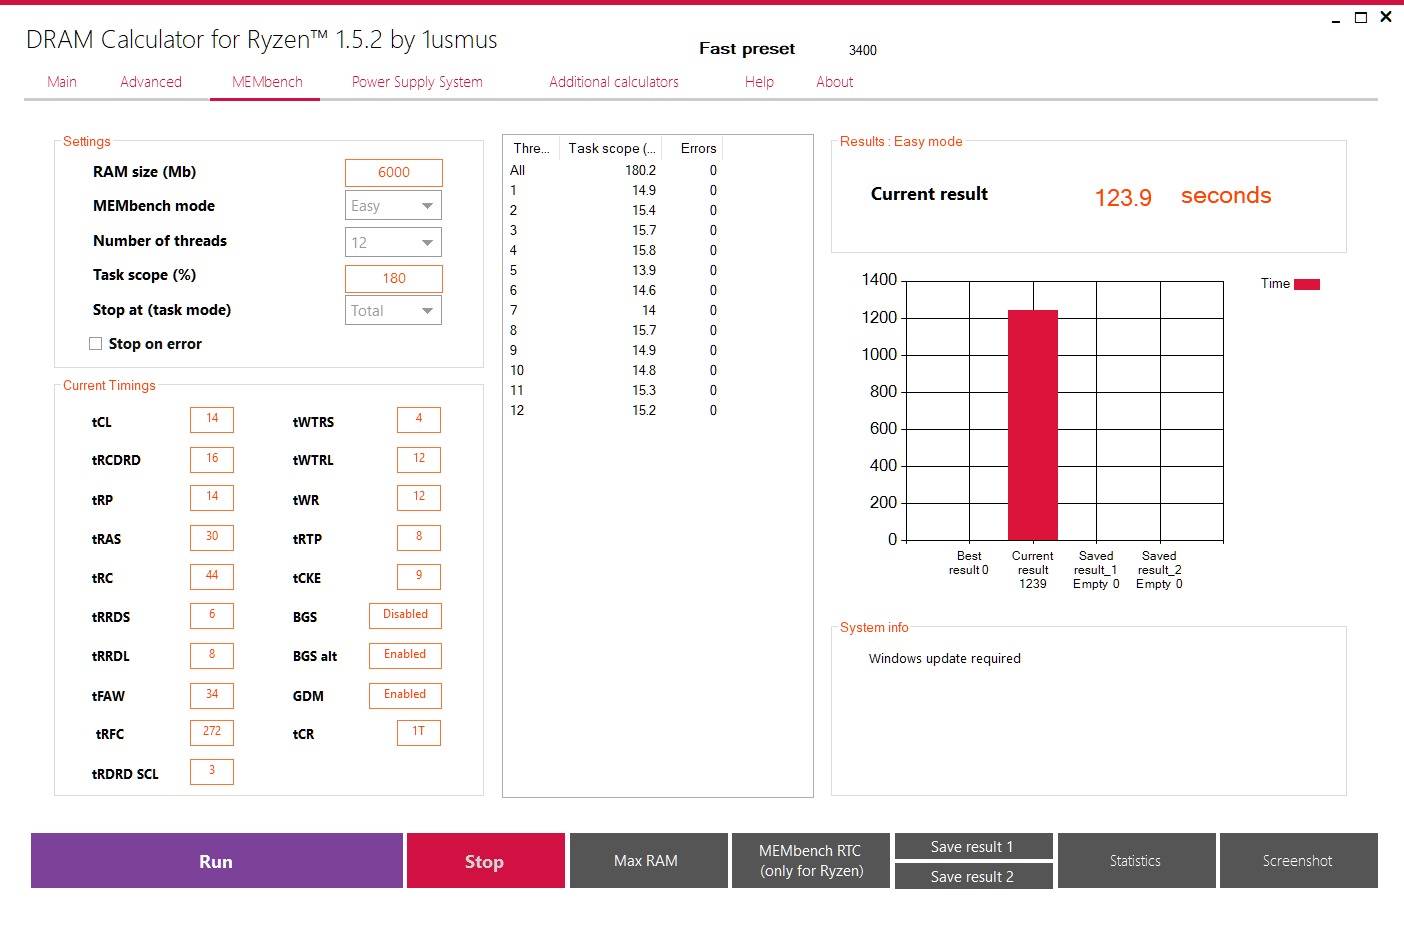
Task: Select the All row in results table
Action: pos(613,170)
